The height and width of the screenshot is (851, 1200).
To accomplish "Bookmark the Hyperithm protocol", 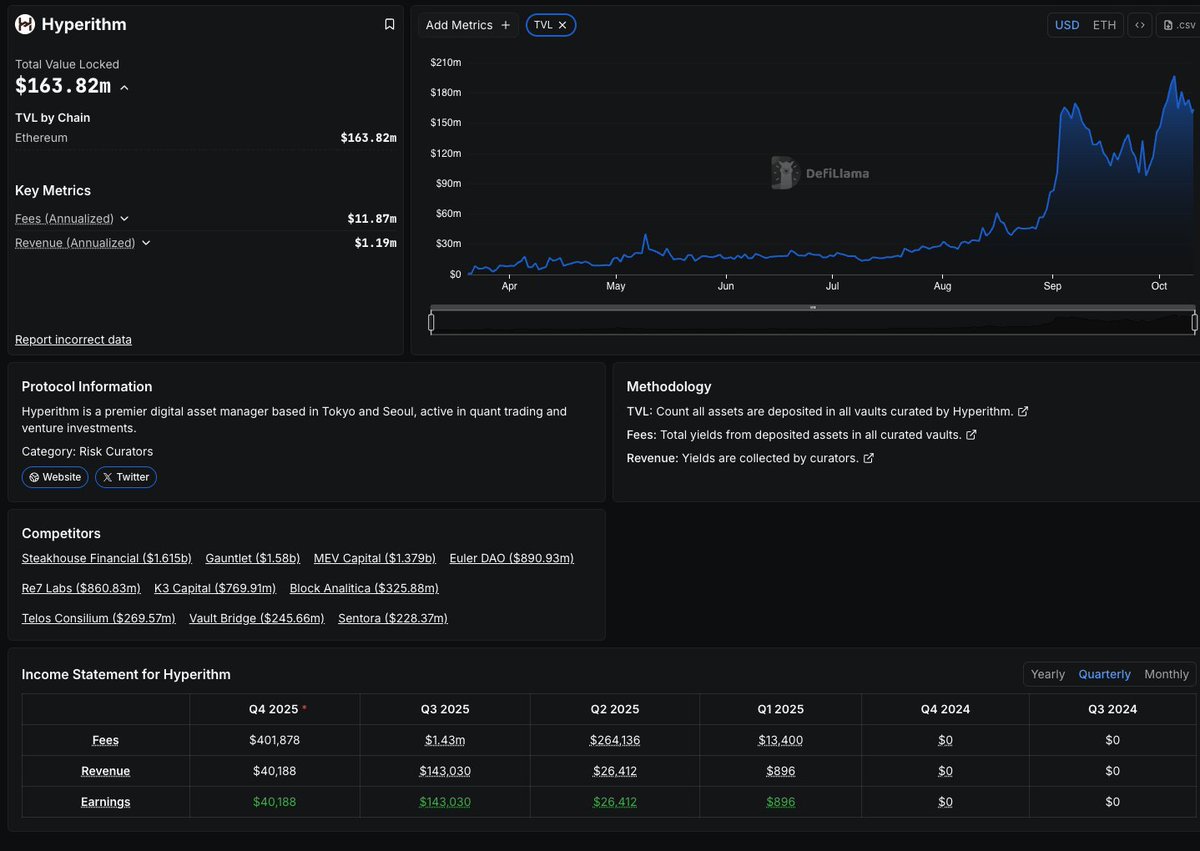I will (x=390, y=24).
